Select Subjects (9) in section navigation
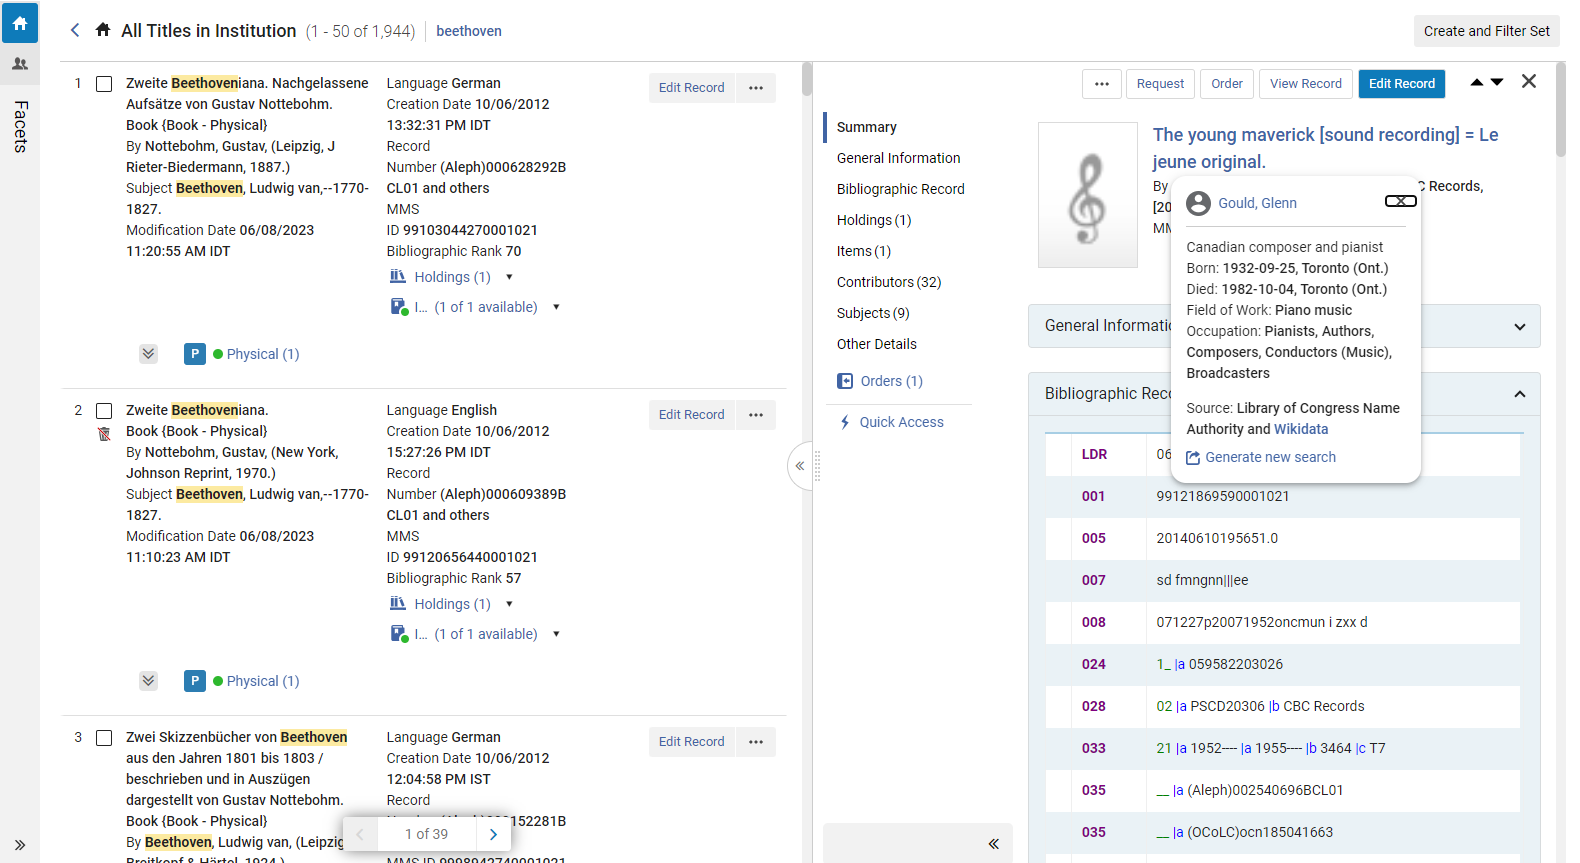Image resolution: width=1580 pixels, height=863 pixels. tap(873, 313)
